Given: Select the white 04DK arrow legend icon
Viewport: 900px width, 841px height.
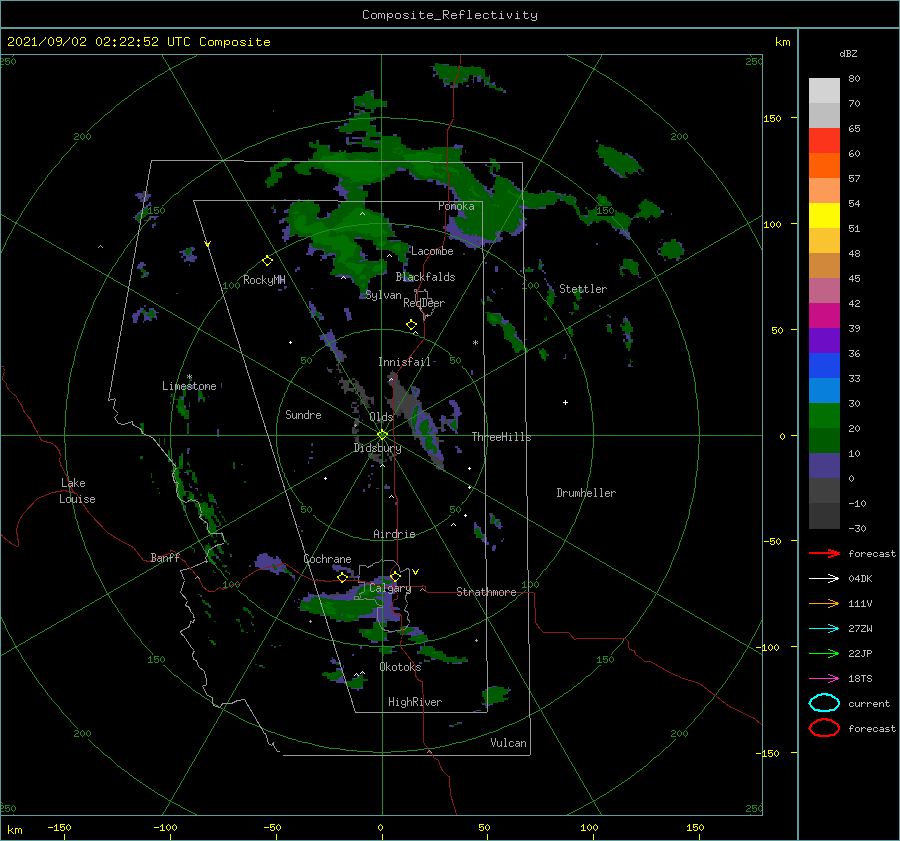Looking at the screenshot, I should pos(824,579).
